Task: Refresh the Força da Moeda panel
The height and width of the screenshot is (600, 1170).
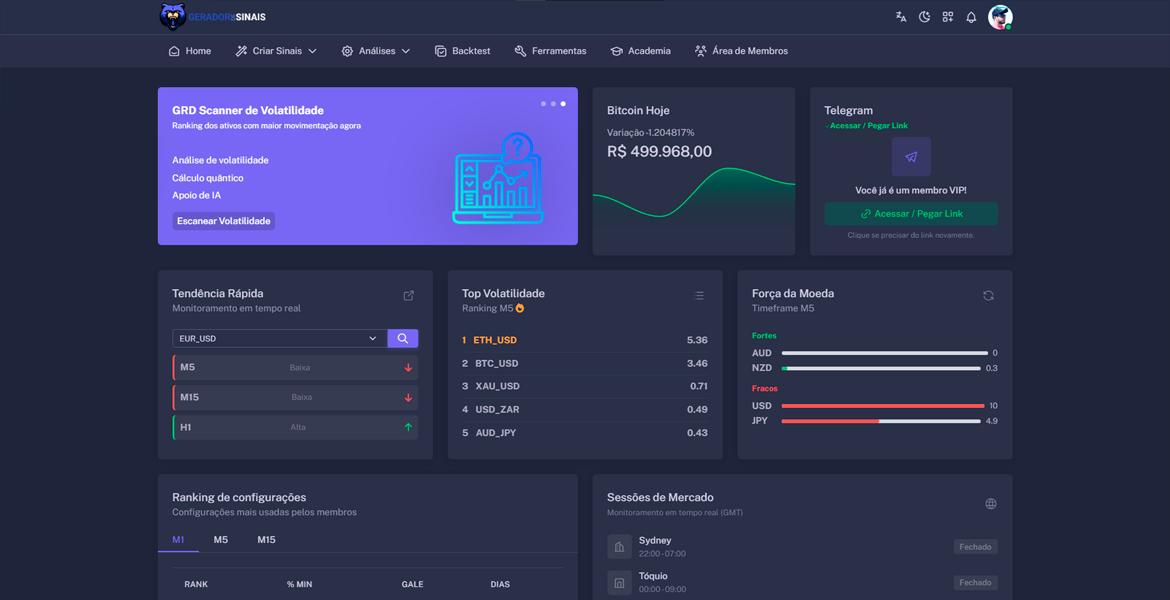Action: (988, 296)
